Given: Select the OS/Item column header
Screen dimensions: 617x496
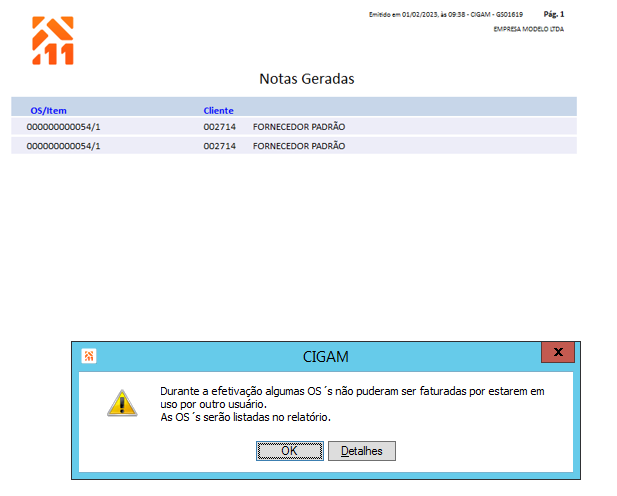Looking at the screenshot, I should click(x=48, y=111).
